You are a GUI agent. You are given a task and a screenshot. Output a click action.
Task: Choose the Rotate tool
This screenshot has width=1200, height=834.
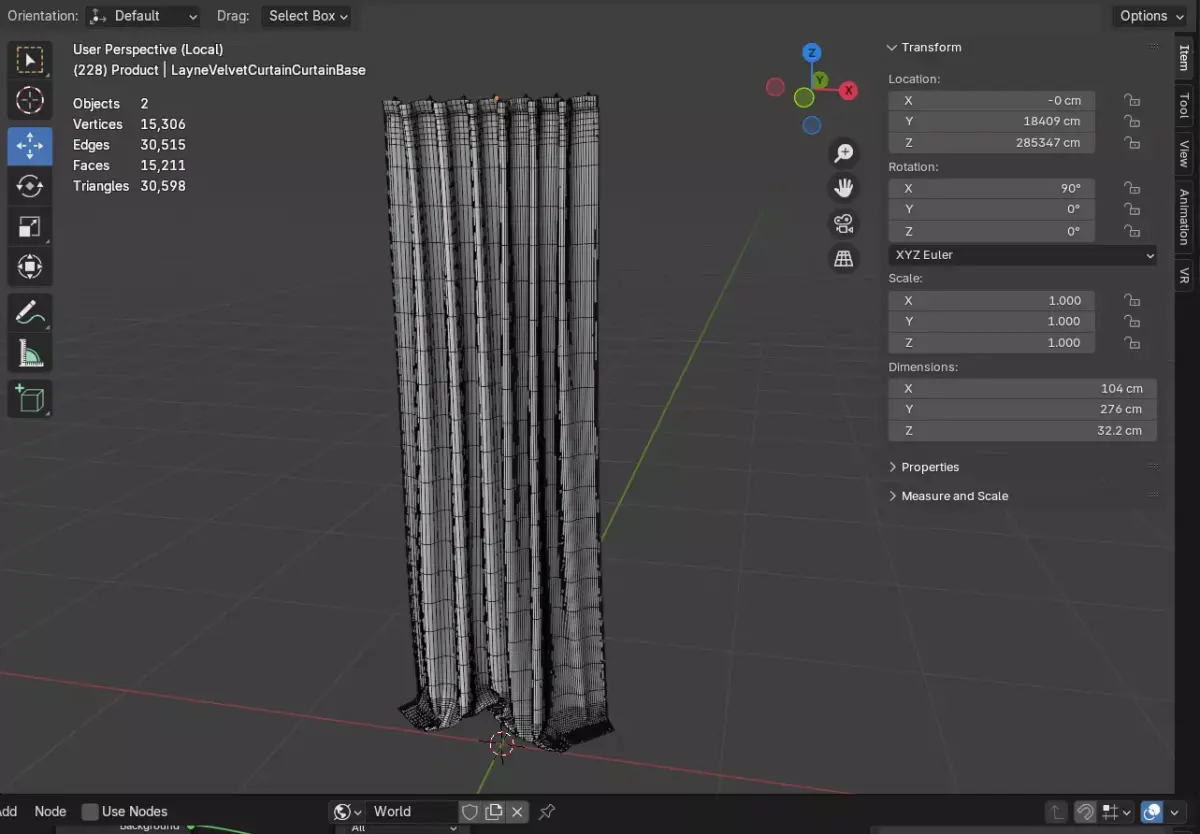pyautogui.click(x=30, y=186)
